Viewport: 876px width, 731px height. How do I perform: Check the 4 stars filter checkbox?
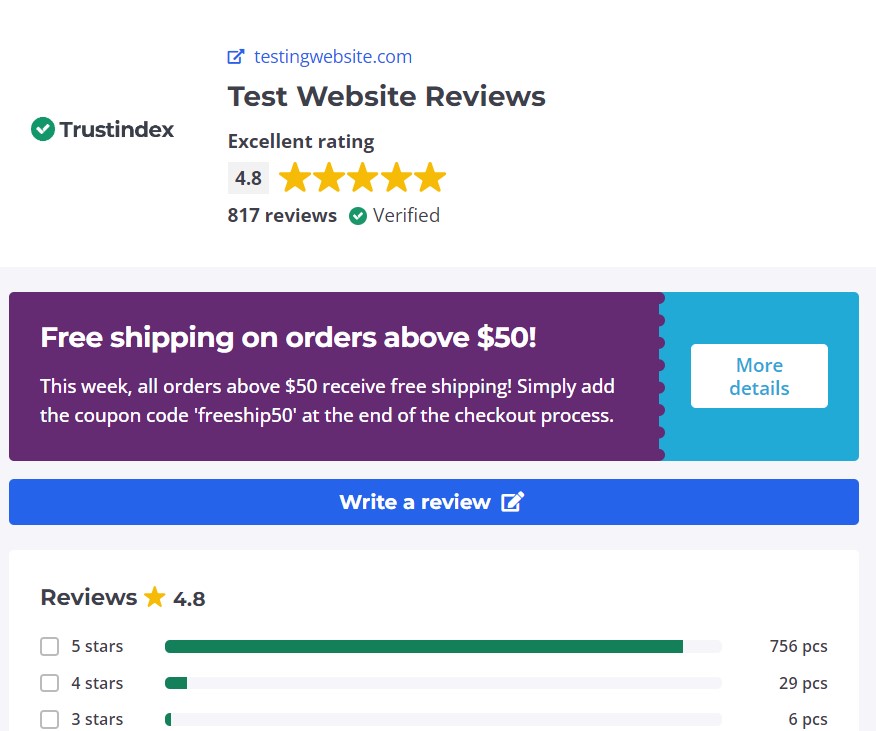(x=49, y=683)
